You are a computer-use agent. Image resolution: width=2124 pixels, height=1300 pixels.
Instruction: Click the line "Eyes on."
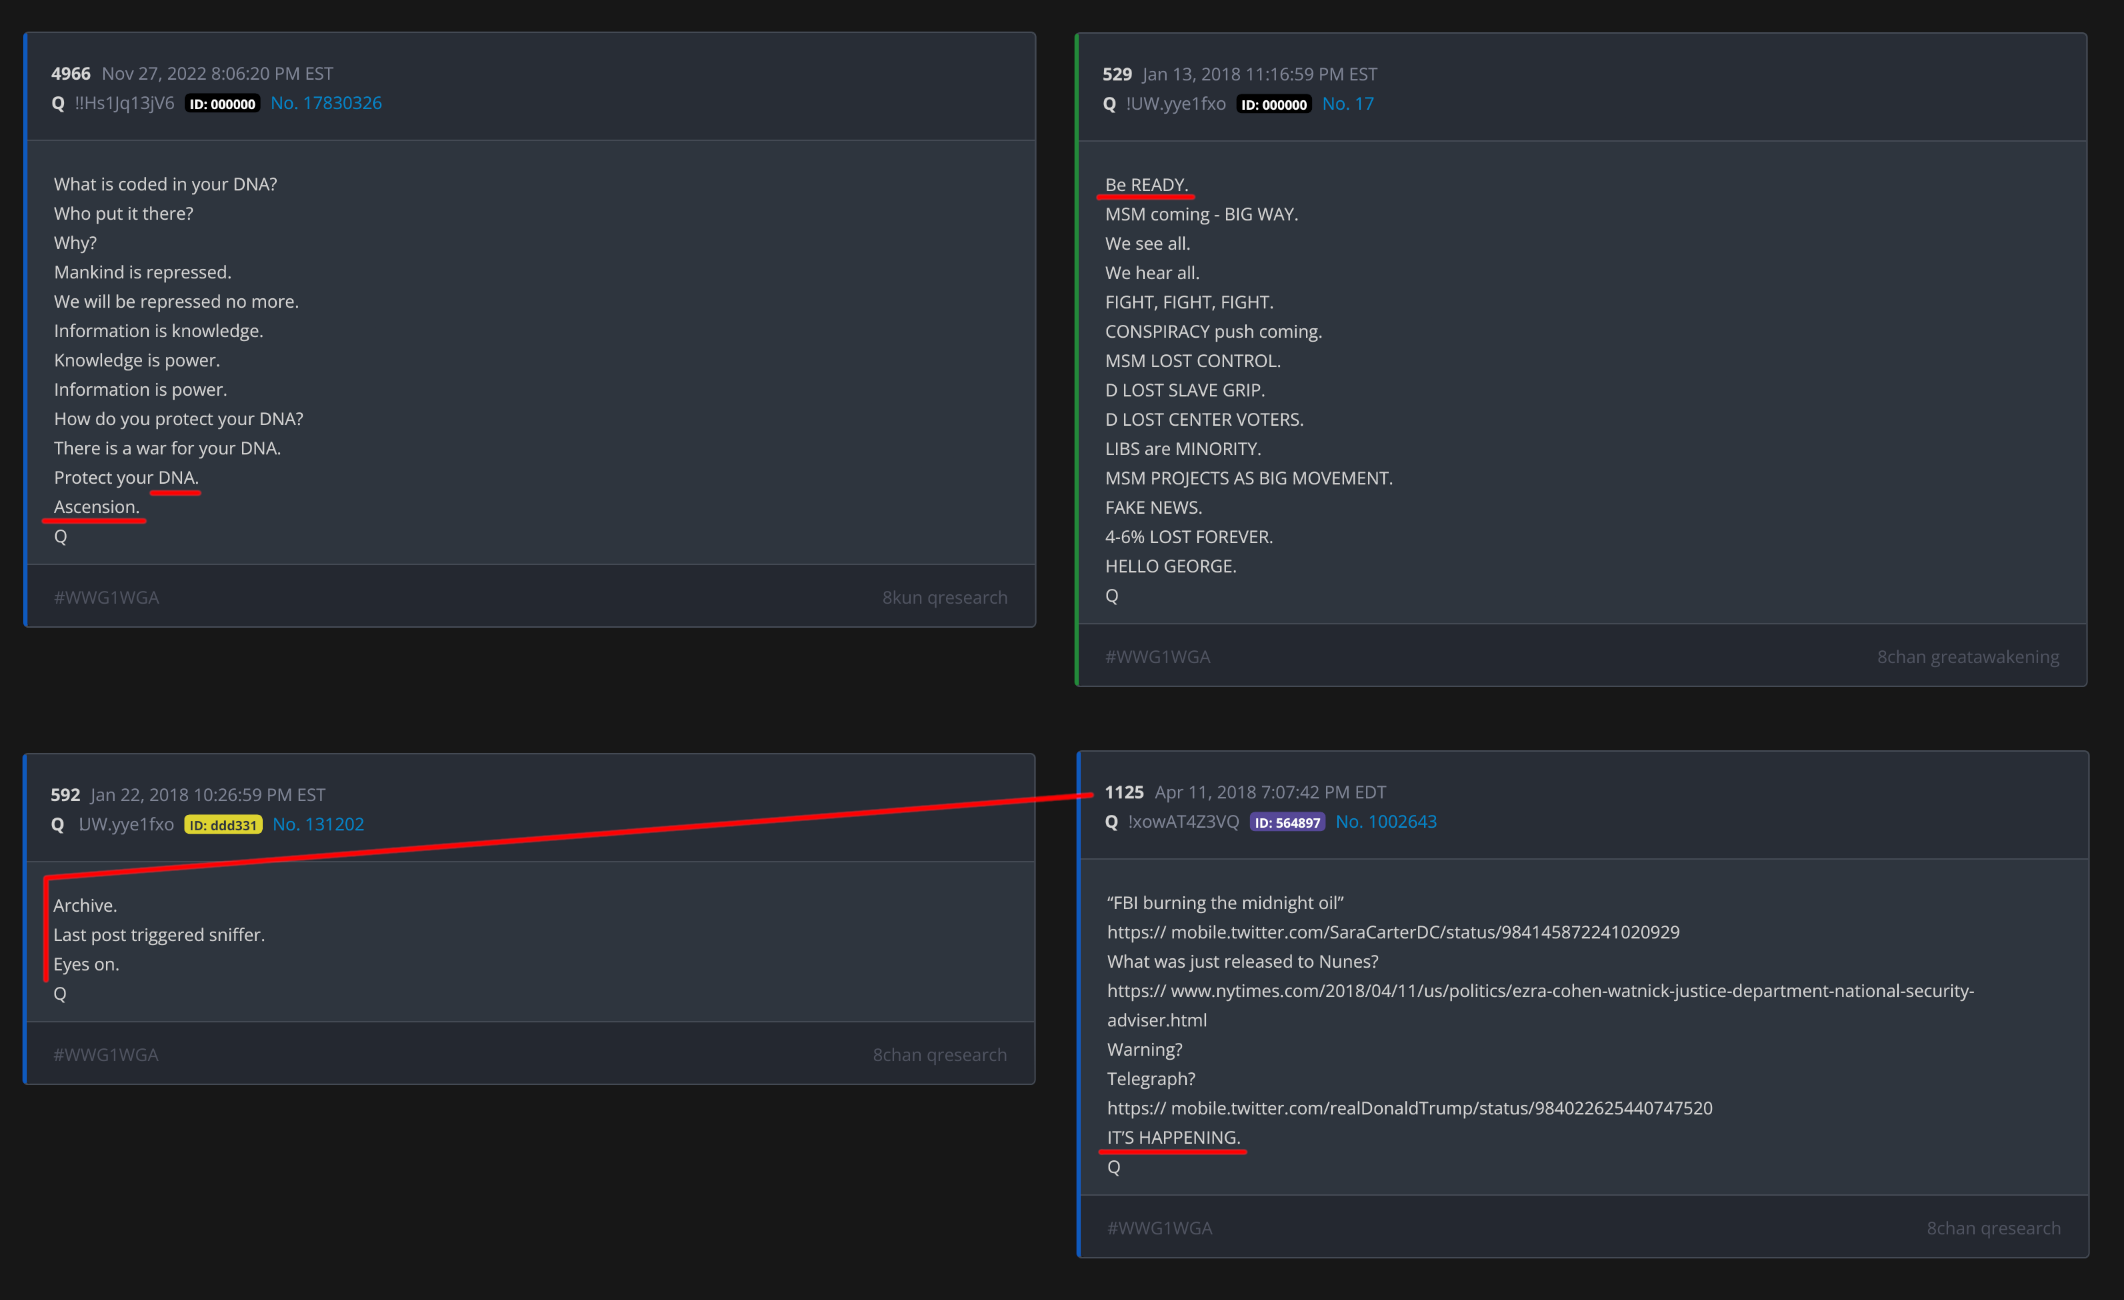pos(86,964)
